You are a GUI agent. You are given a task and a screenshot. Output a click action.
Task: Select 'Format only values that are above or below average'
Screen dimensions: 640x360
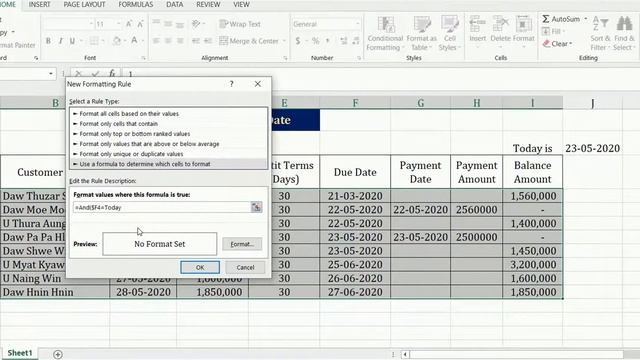[x=169, y=144]
